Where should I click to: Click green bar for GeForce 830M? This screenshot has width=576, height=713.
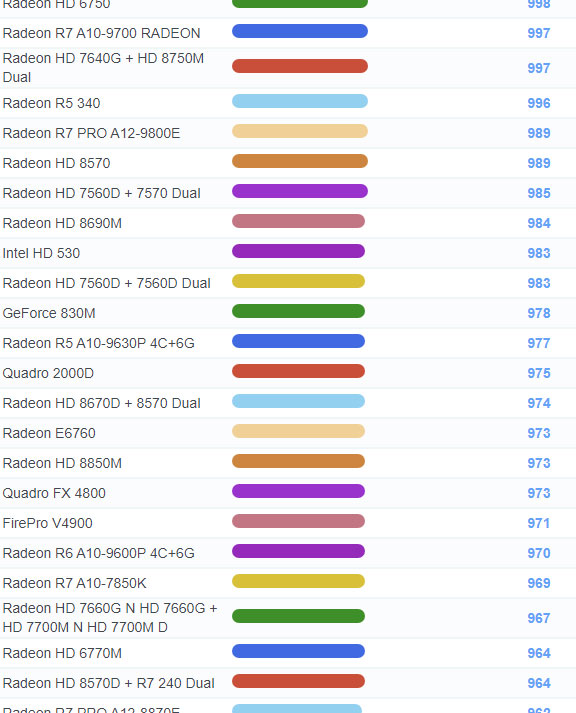(x=298, y=311)
